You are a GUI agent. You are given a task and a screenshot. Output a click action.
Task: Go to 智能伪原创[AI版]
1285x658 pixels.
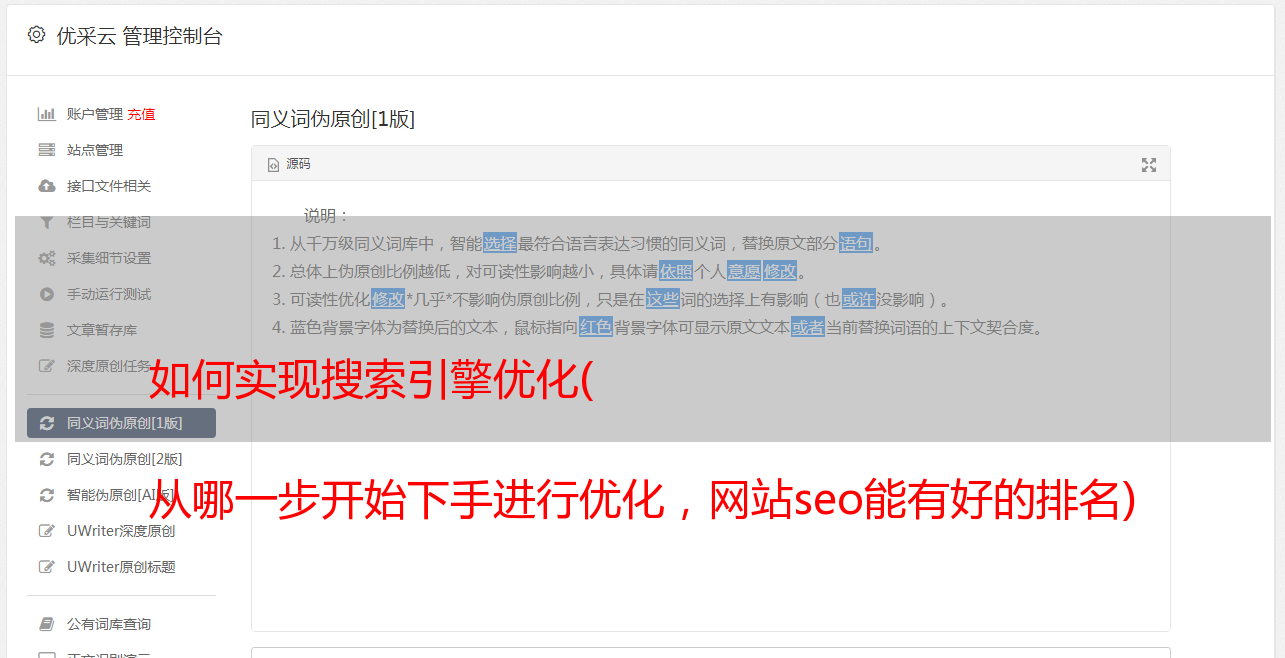[x=121, y=495]
